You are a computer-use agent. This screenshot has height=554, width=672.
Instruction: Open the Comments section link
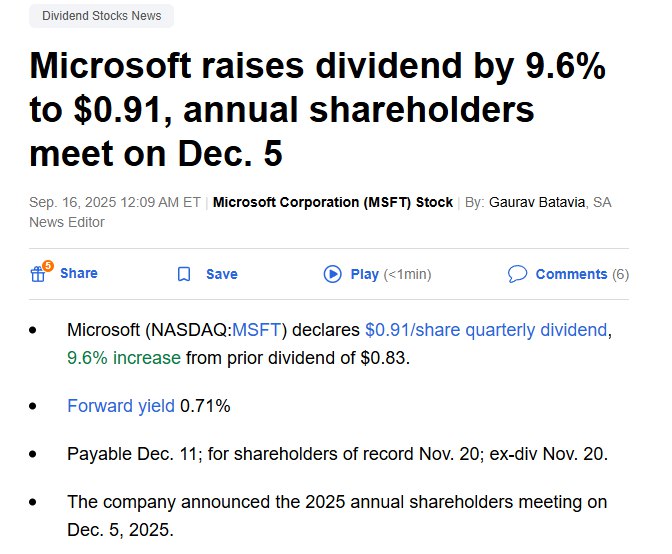[571, 274]
